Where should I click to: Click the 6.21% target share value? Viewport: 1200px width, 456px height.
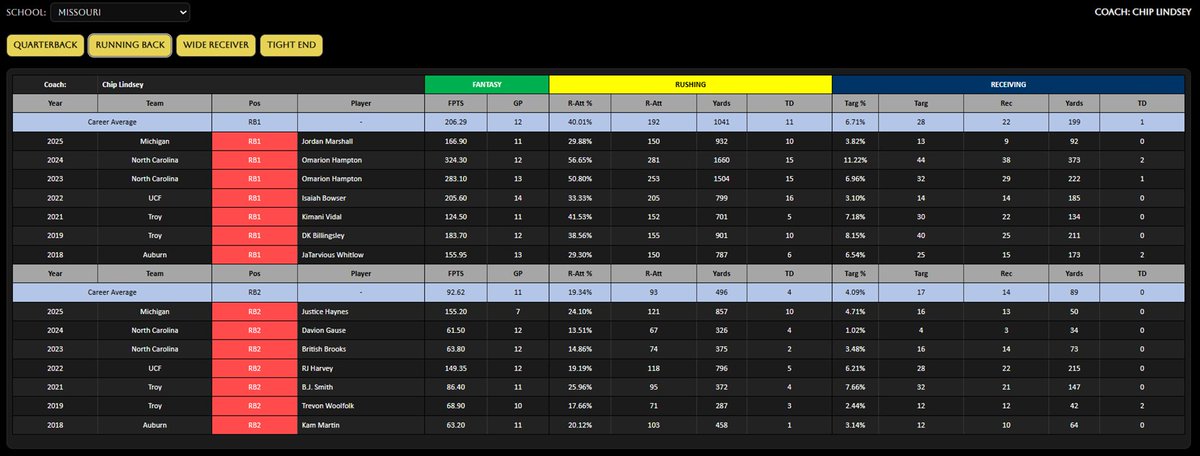coord(855,369)
